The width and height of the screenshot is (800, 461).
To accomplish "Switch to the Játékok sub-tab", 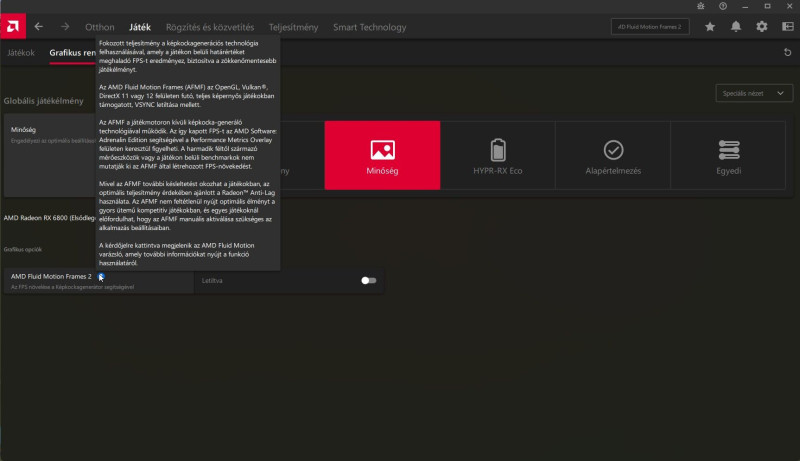I will click(x=21, y=53).
